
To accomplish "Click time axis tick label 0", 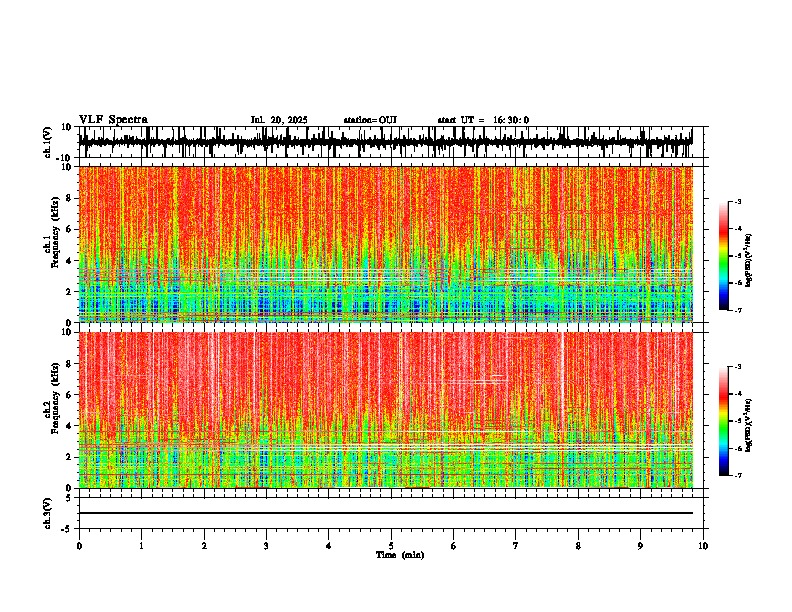I will (x=79, y=546).
